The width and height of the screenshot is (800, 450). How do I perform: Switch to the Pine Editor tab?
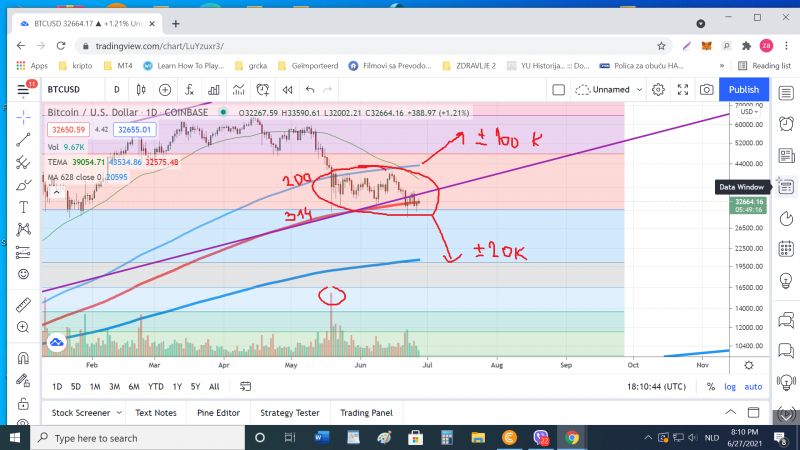click(218, 412)
